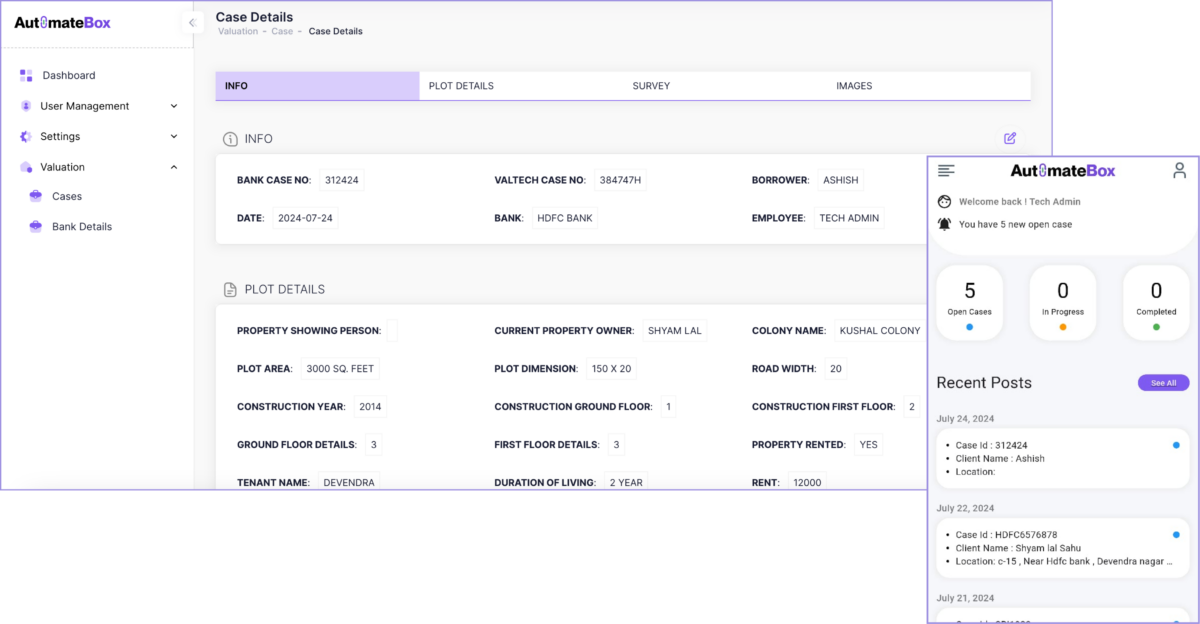Click the notification bell icon
This screenshot has height=624, width=1200.
(x=944, y=224)
